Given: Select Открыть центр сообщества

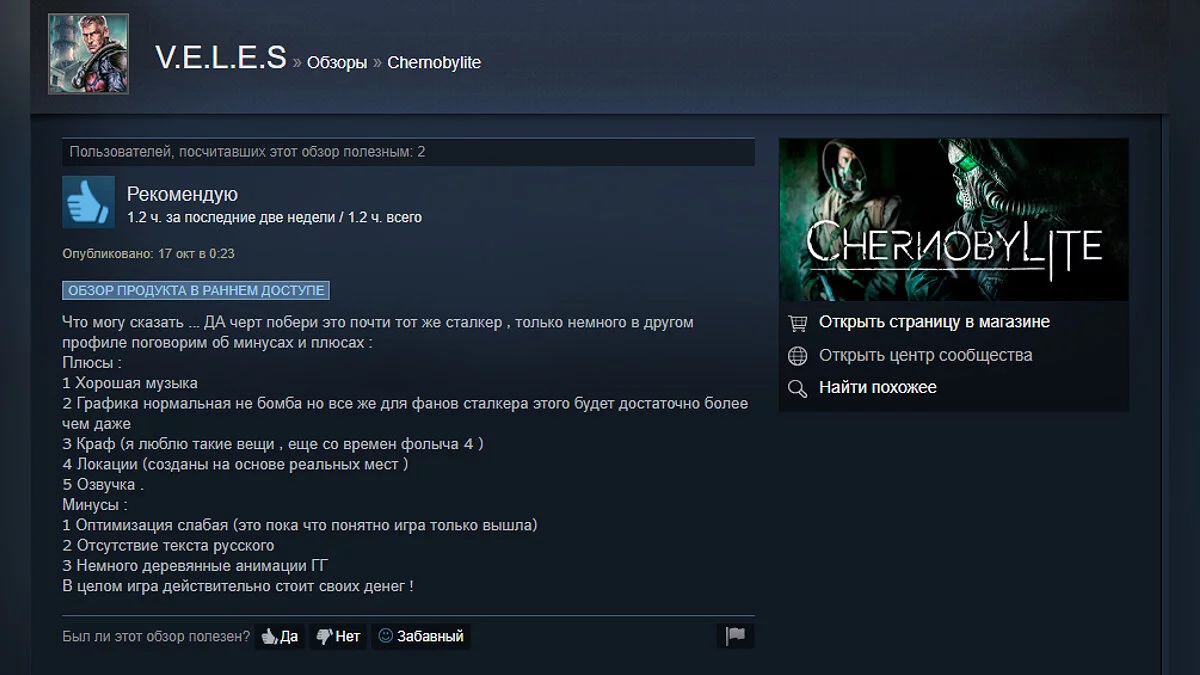Looking at the screenshot, I should (925, 355).
